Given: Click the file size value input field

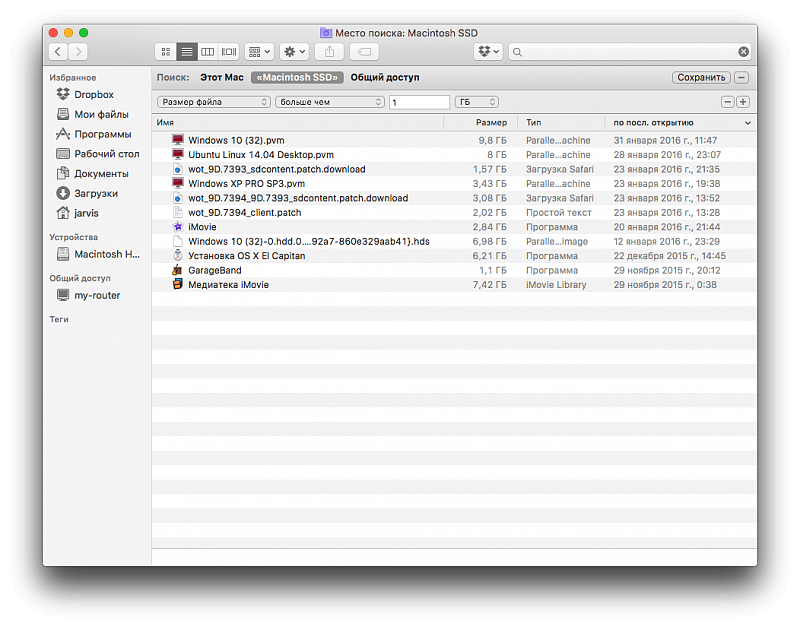Looking at the screenshot, I should tap(419, 102).
